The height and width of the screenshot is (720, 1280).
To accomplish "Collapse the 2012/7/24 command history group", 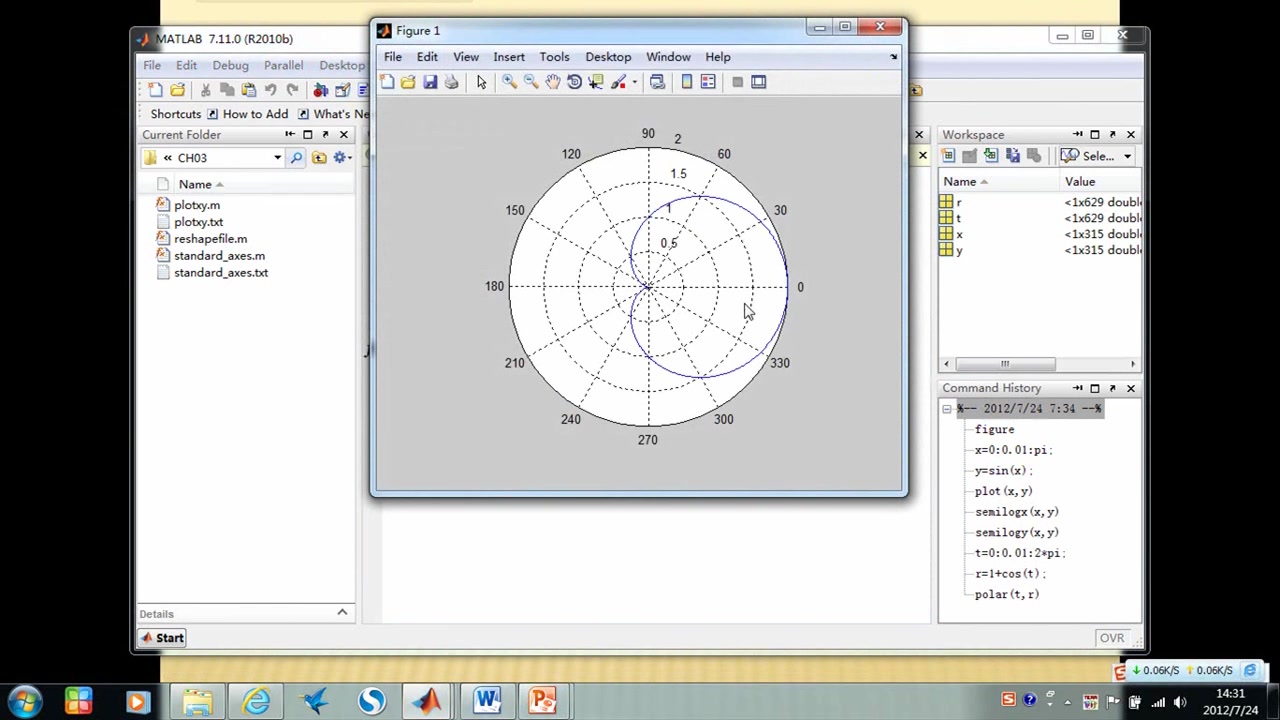I will click(947, 409).
